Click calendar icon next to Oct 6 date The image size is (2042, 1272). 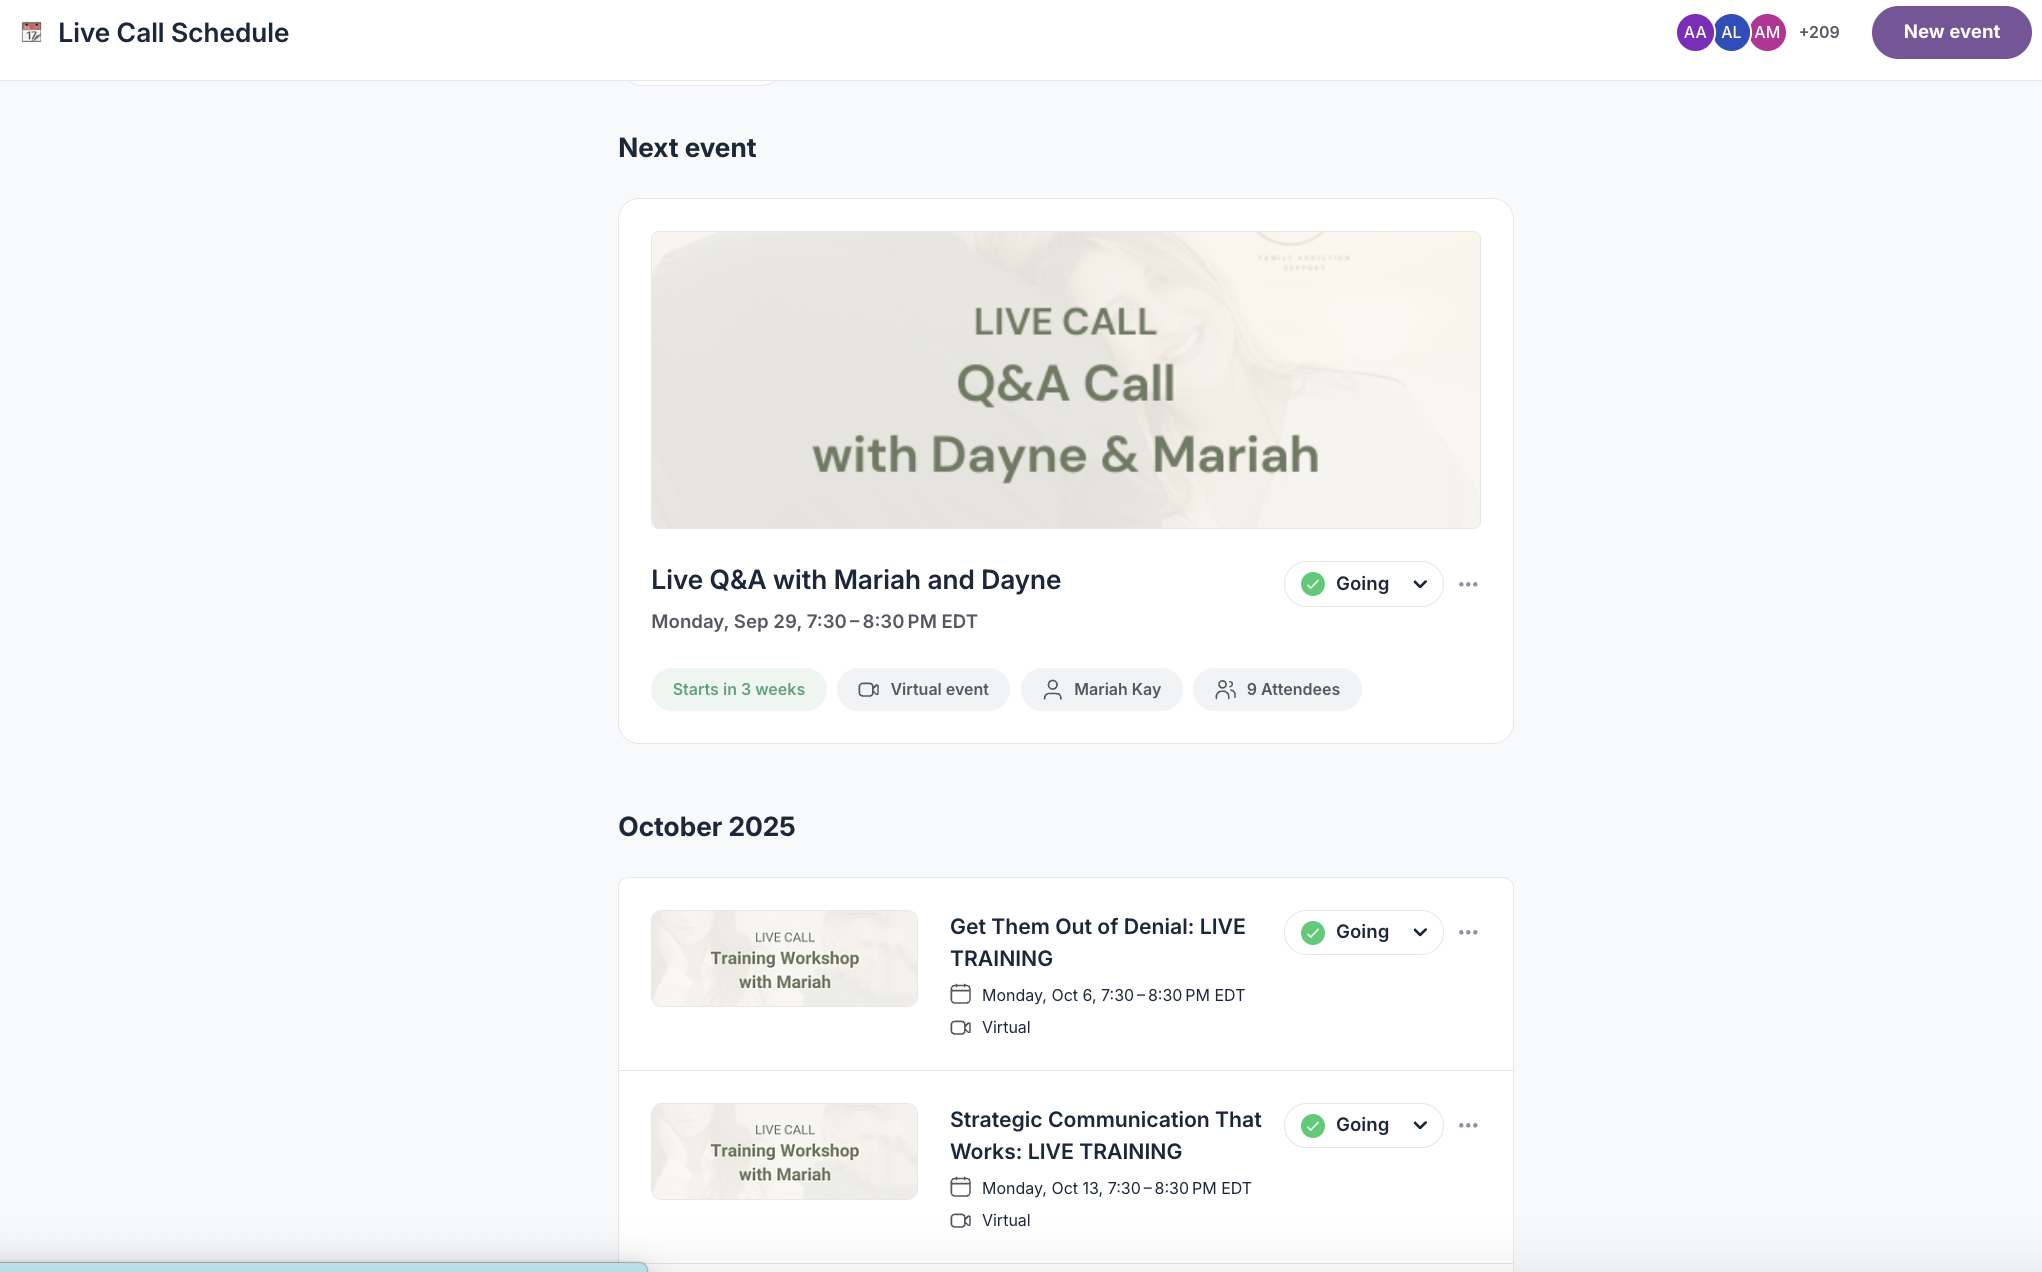coord(960,994)
